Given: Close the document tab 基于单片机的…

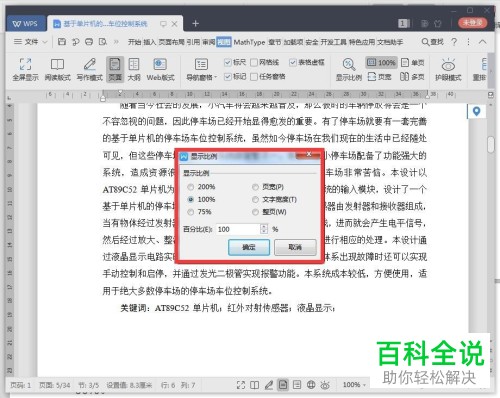Looking at the screenshot, I should pos(174,24).
